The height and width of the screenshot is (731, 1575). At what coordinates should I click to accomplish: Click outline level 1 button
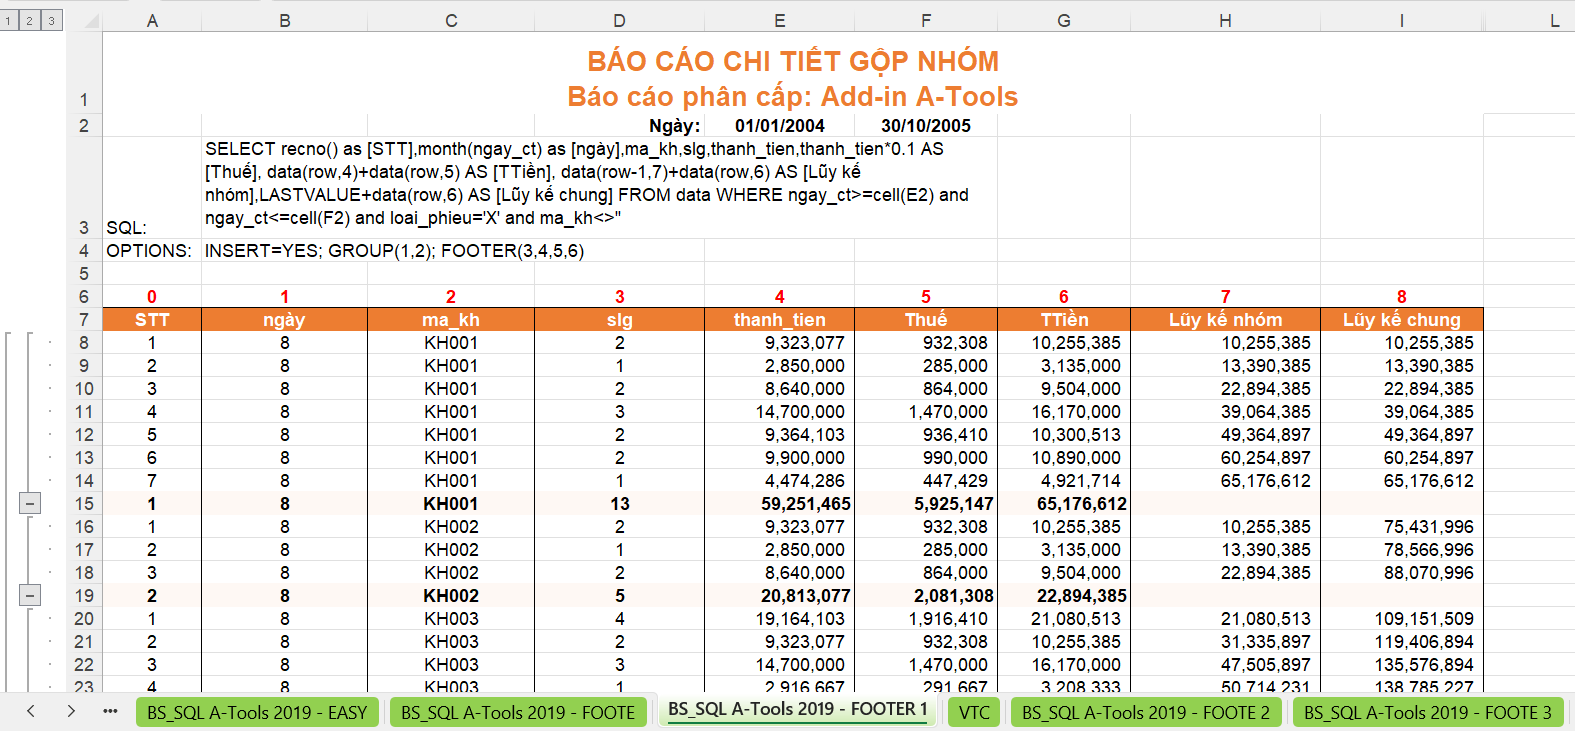[x=8, y=20]
